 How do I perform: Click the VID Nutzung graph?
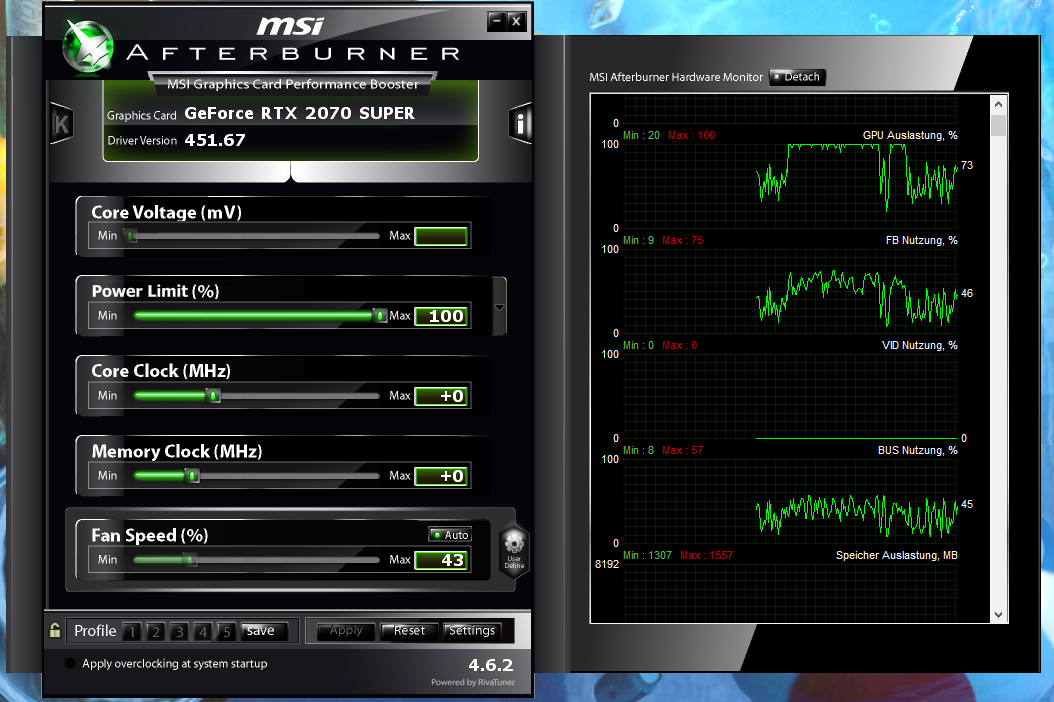[x=790, y=395]
